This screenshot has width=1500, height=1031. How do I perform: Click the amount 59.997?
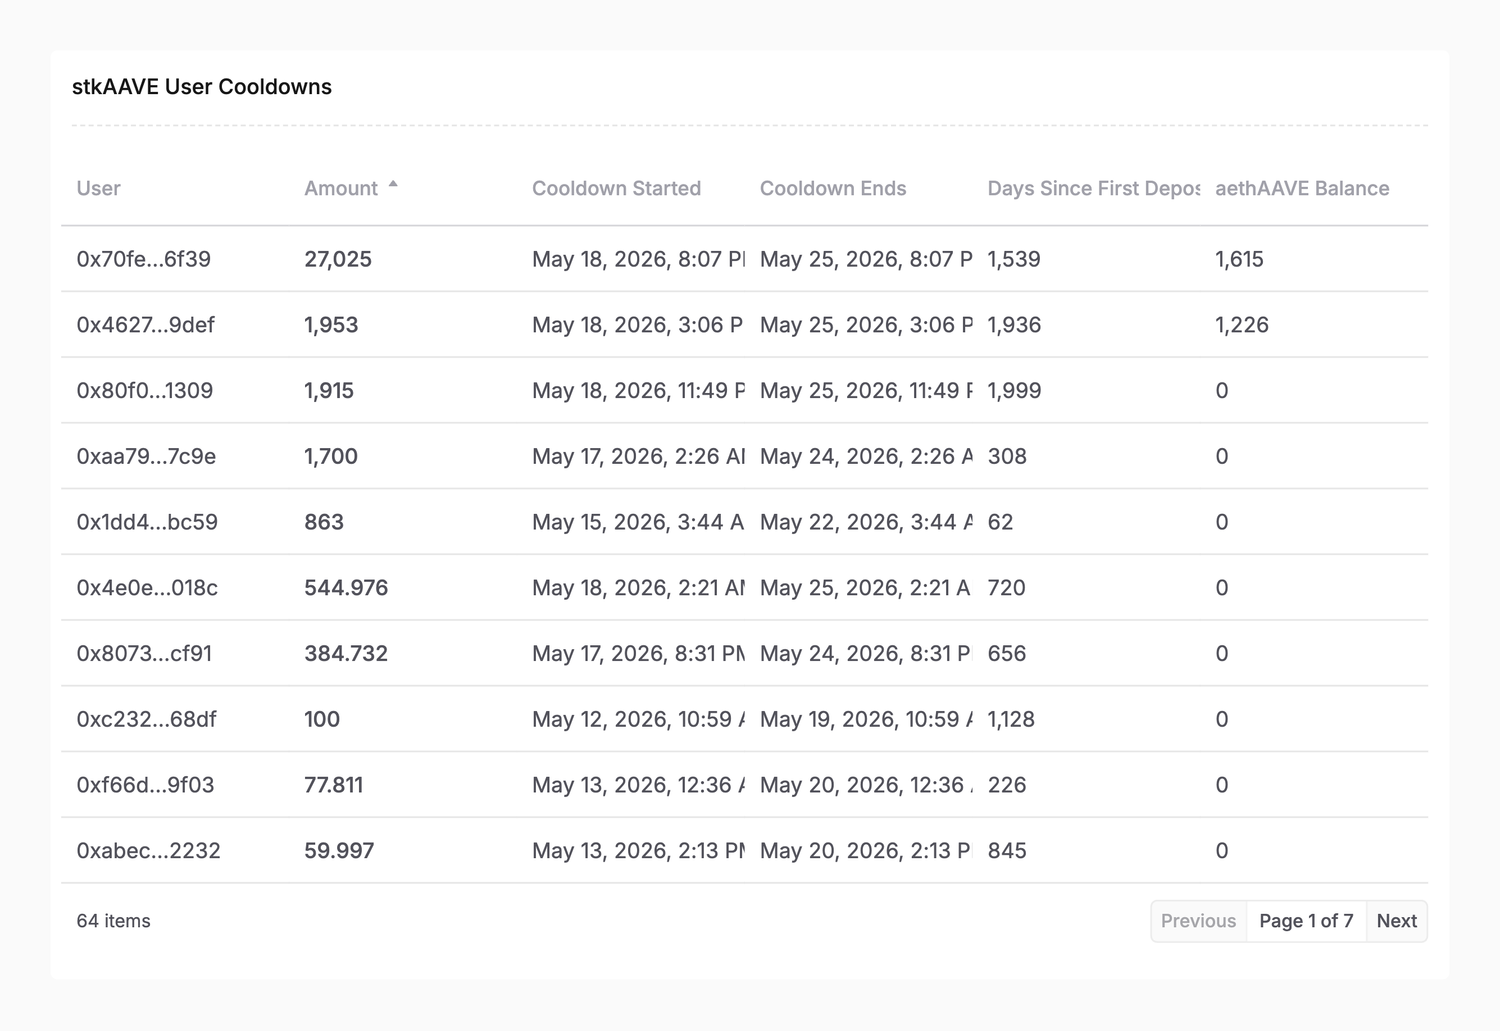point(339,851)
